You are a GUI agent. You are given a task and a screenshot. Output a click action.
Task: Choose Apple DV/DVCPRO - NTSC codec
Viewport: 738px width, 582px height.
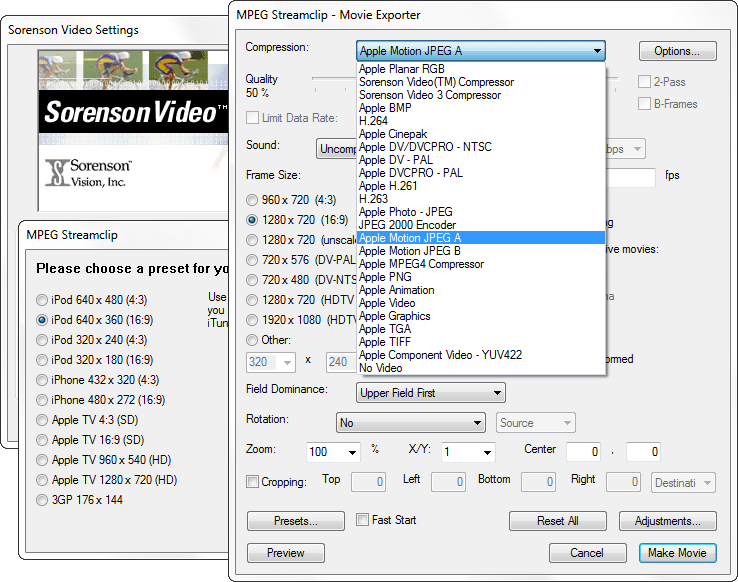(481, 147)
